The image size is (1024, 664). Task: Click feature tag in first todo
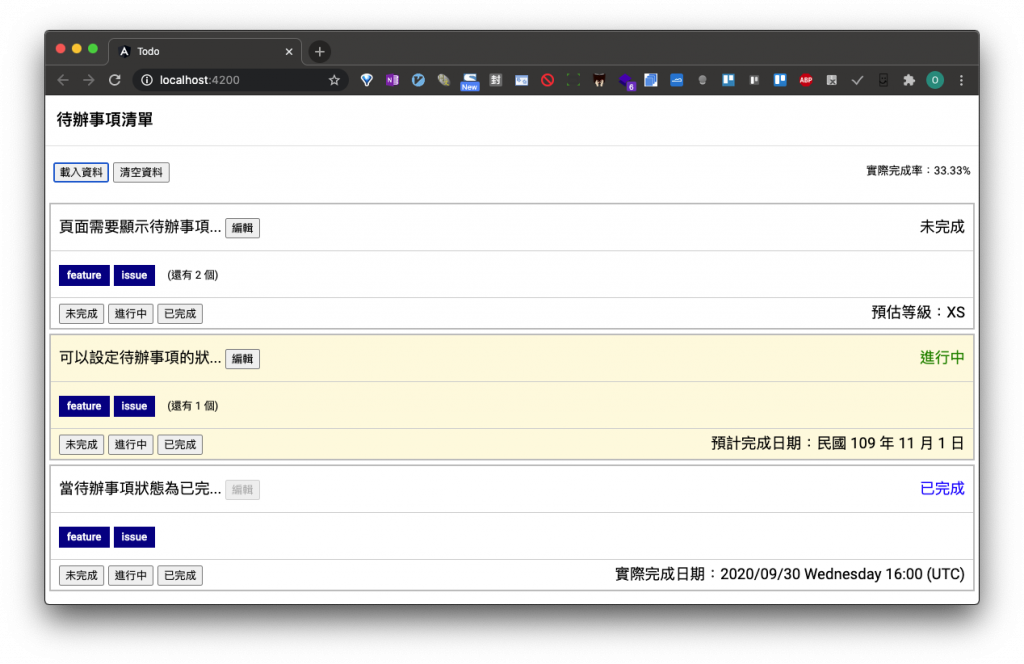84,275
